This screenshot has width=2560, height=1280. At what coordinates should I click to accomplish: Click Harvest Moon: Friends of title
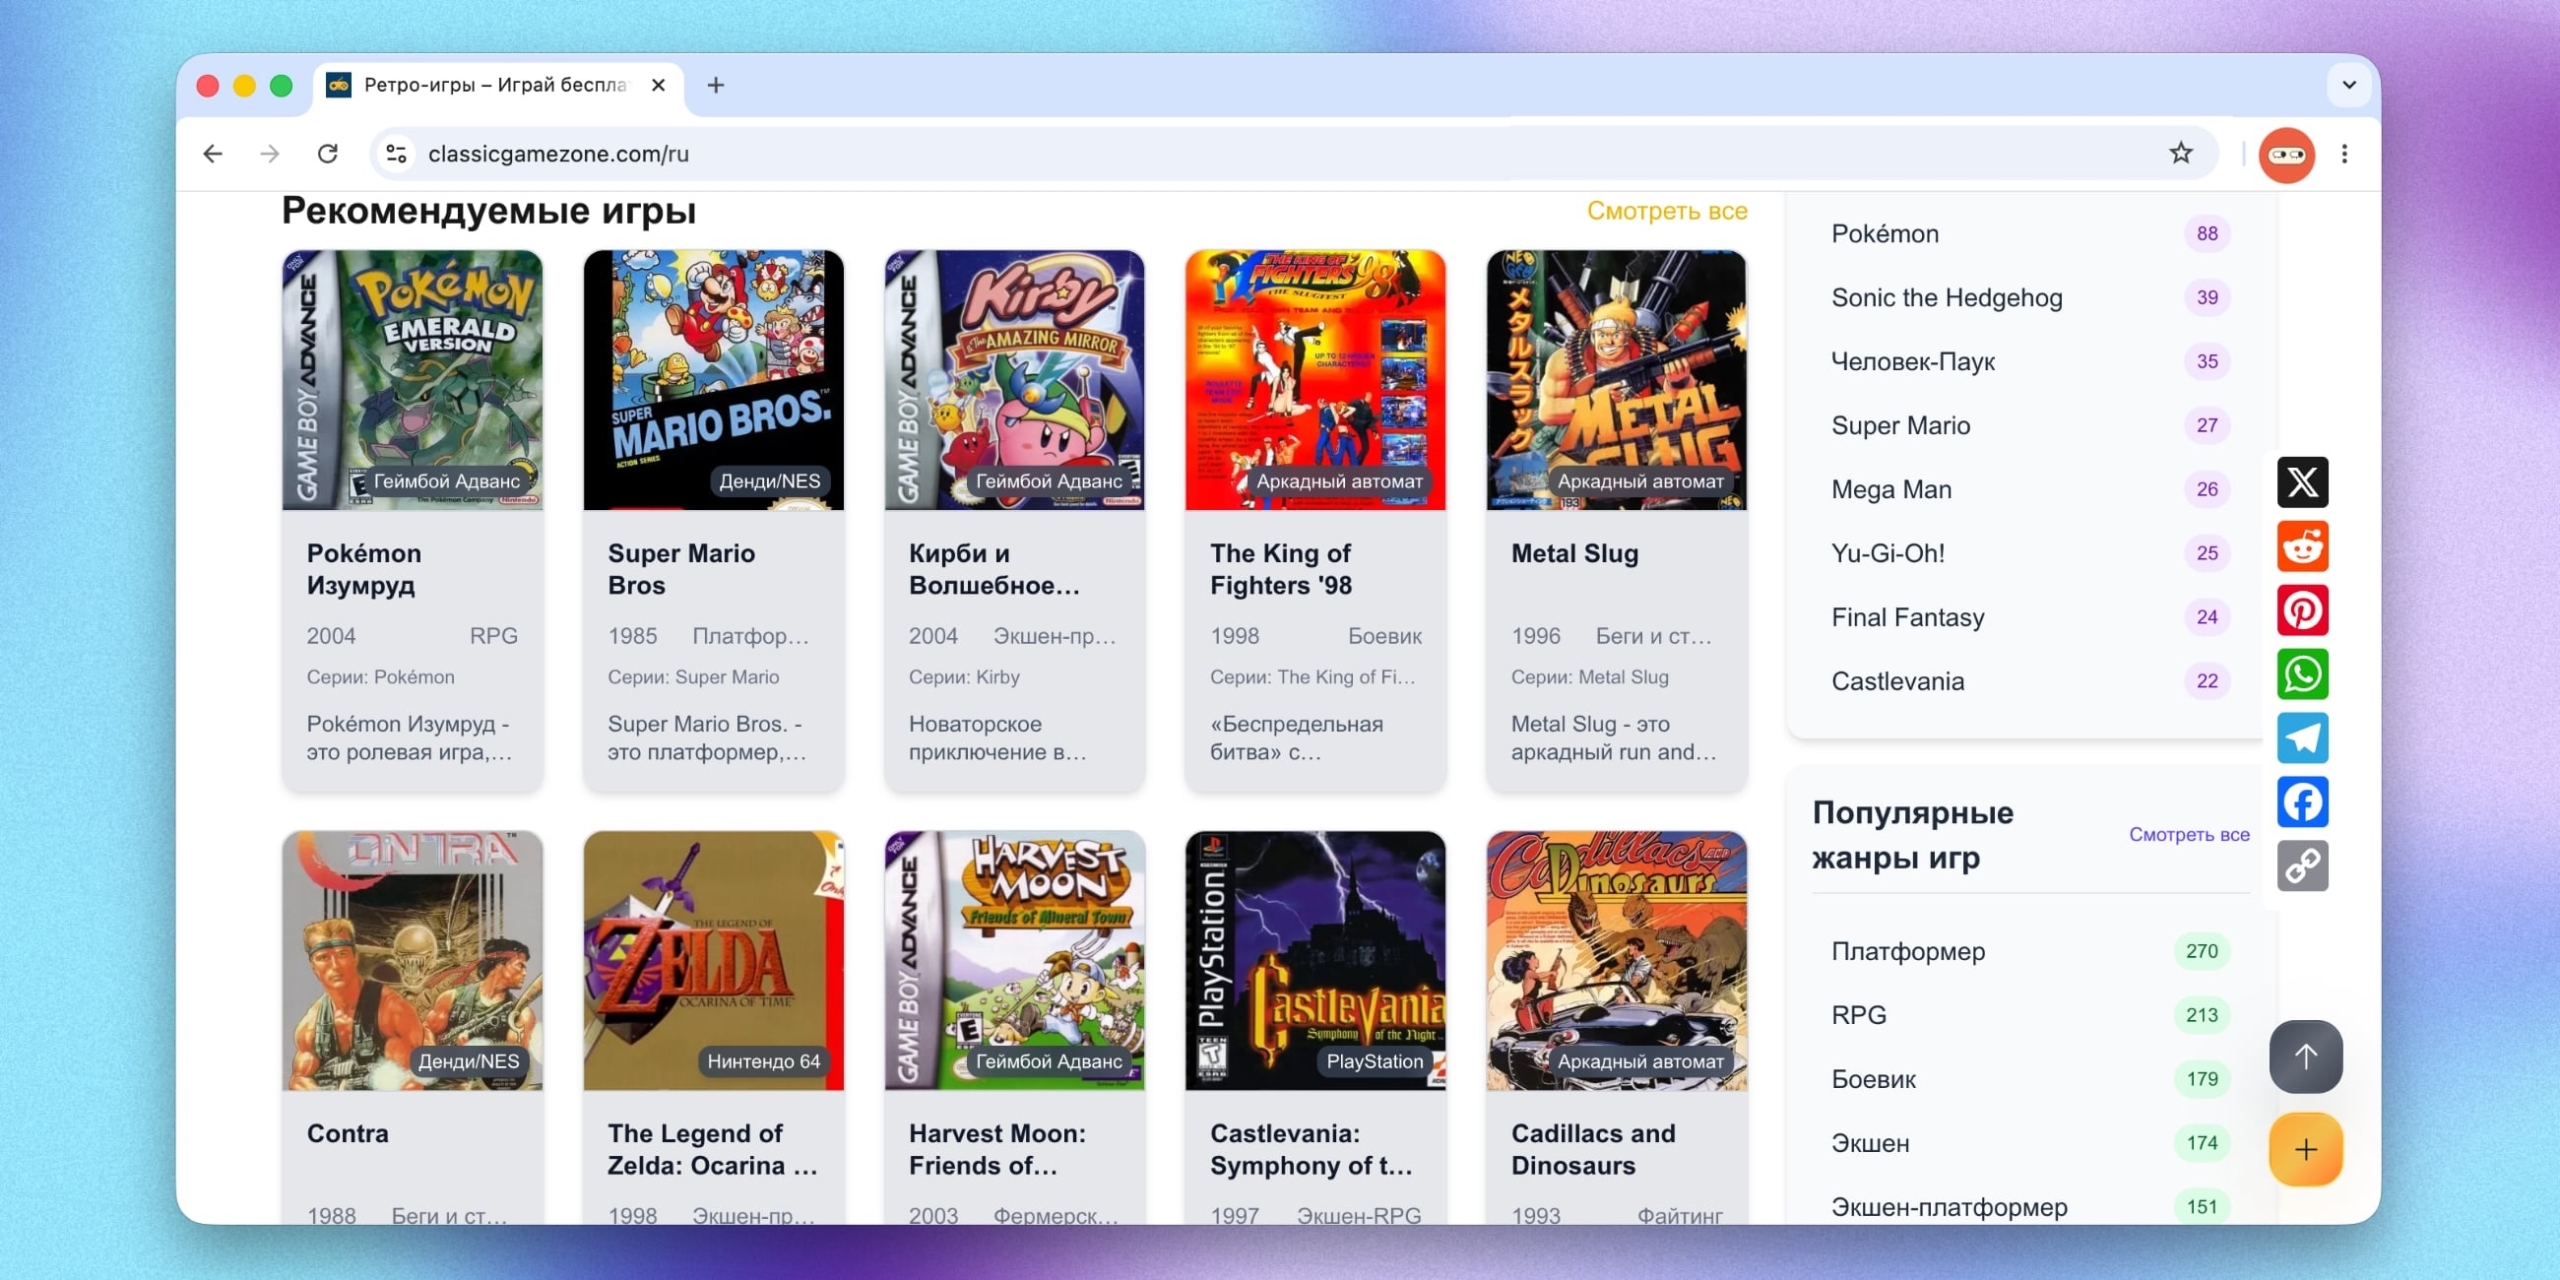click(996, 1149)
